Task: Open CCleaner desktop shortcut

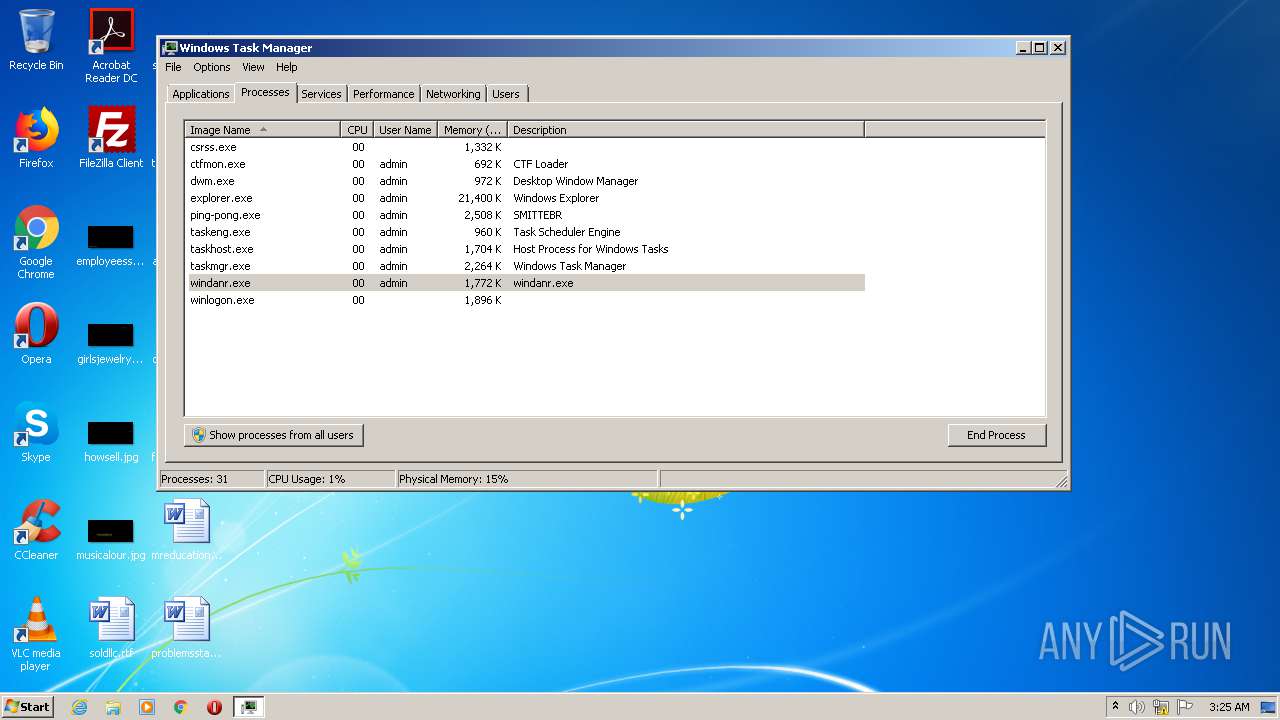Action: tap(36, 529)
